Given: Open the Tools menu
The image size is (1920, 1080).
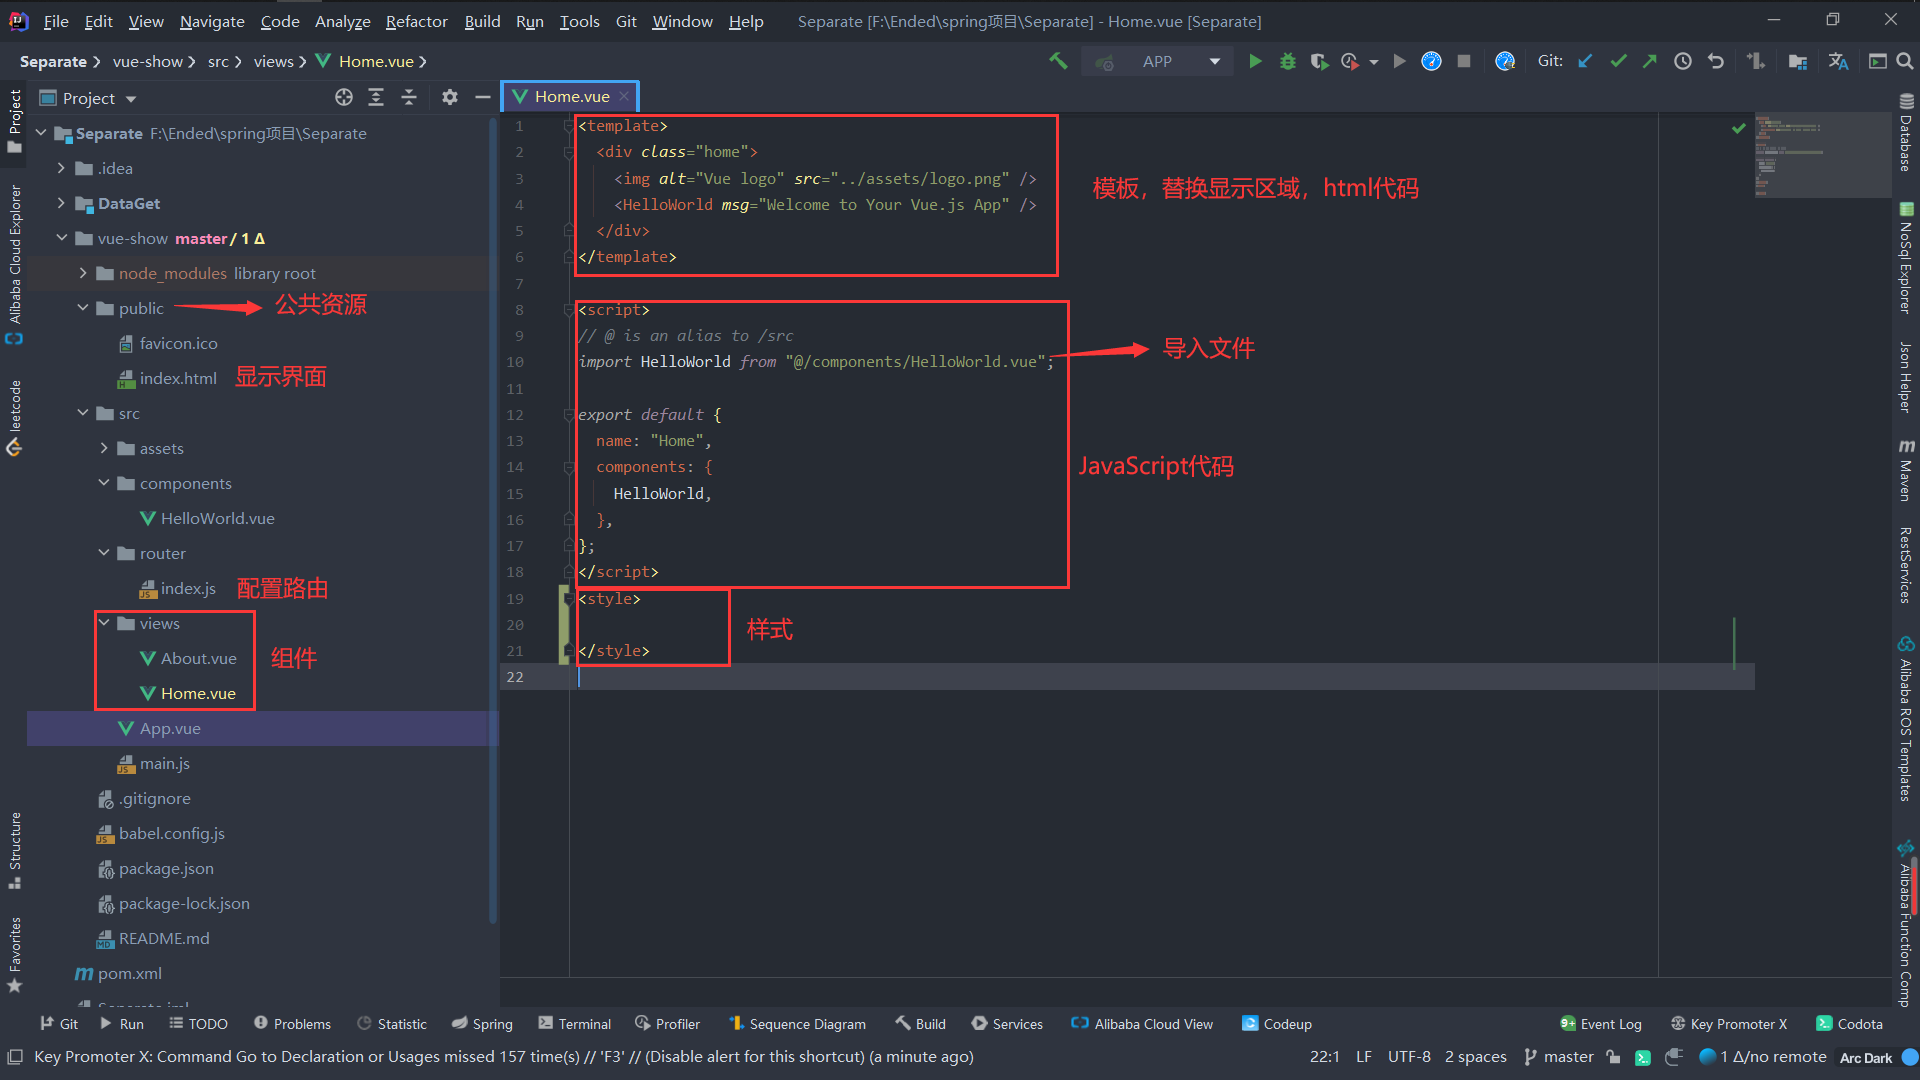Looking at the screenshot, I should [x=579, y=21].
